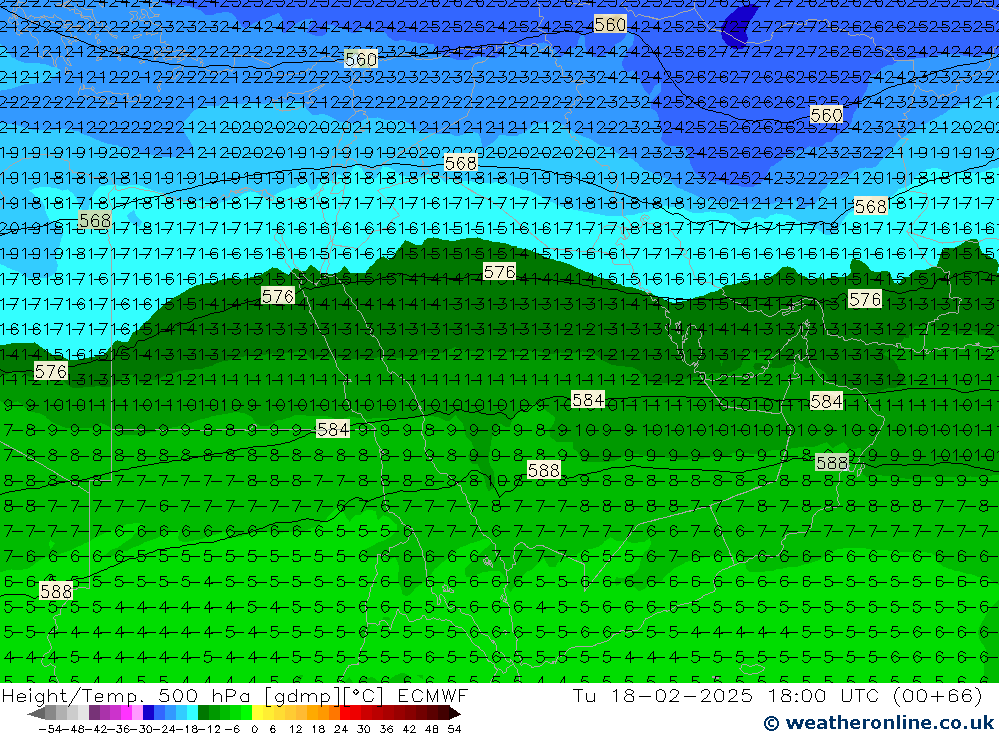Click the leftmost 584 contour label
The width and height of the screenshot is (1000, 733).
[x=333, y=429]
